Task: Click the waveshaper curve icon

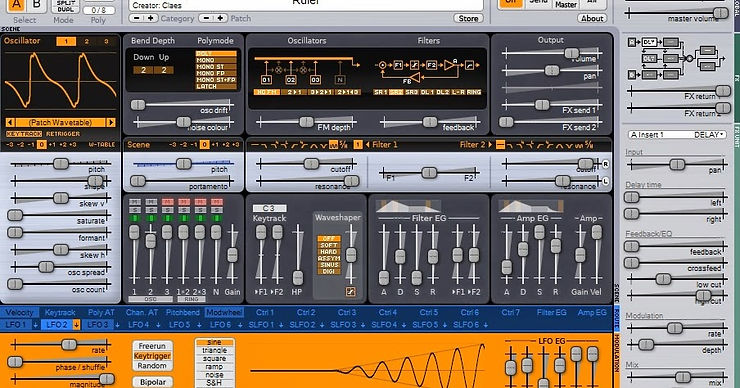Action: click(350, 292)
